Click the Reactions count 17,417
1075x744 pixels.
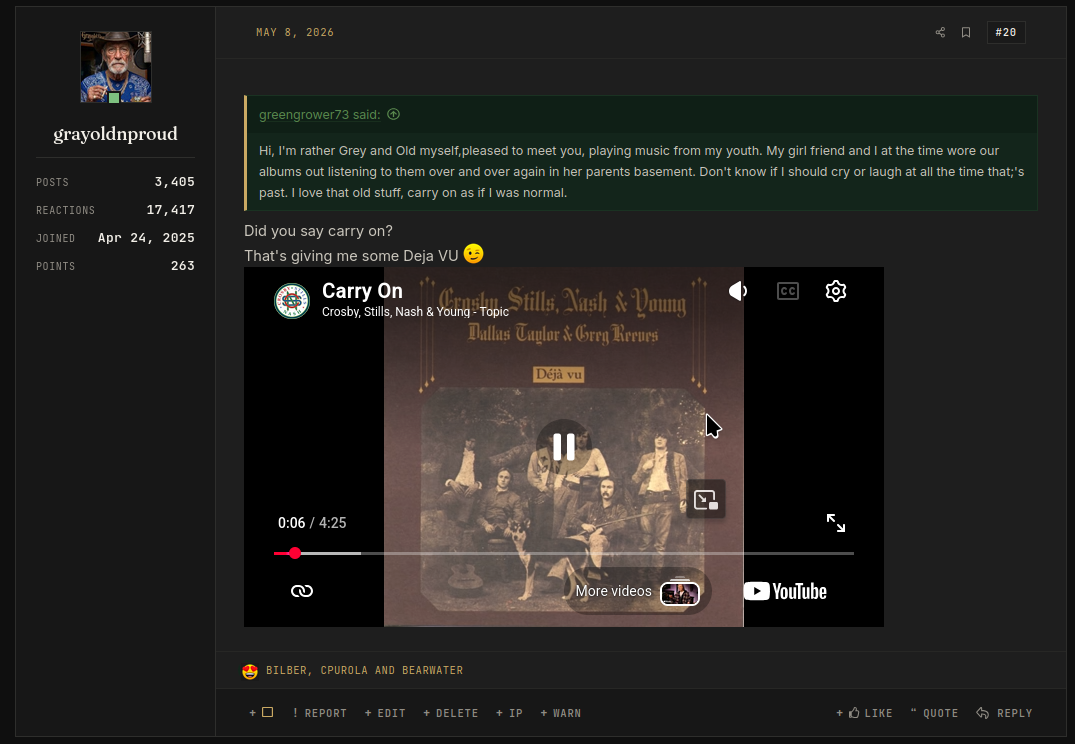171,210
